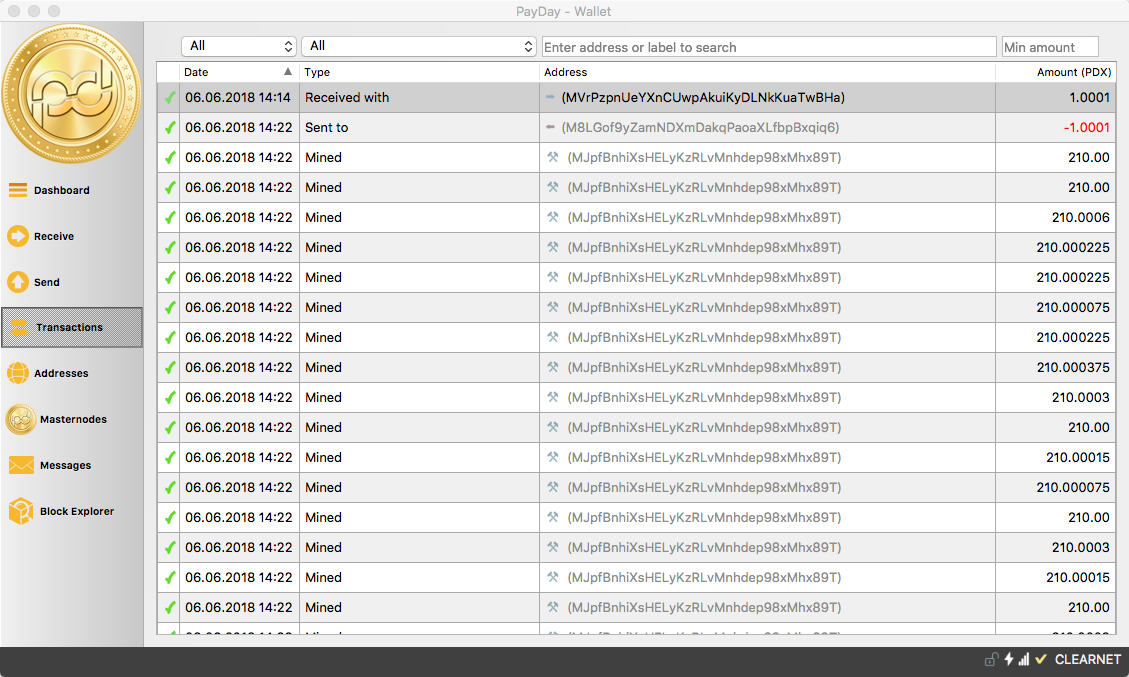Click confirmed checkmark on Received with row
The height and width of the screenshot is (677, 1129).
[170, 97]
